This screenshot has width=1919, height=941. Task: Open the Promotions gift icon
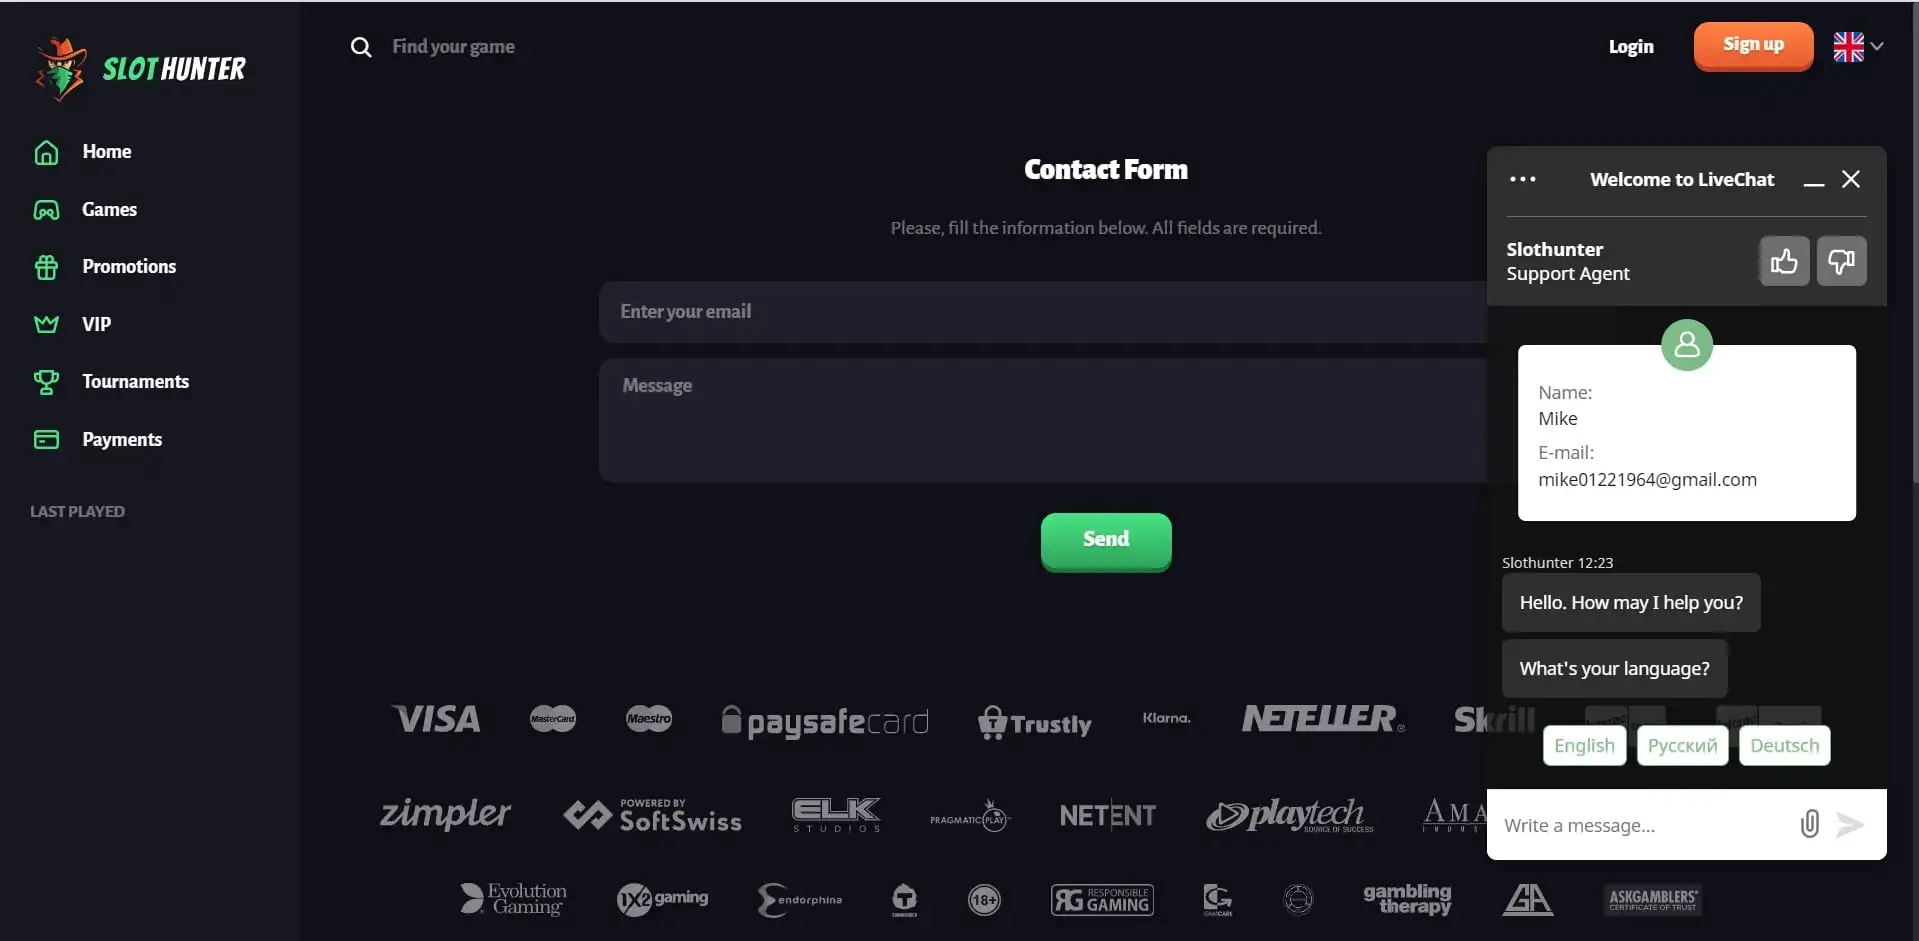click(47, 267)
